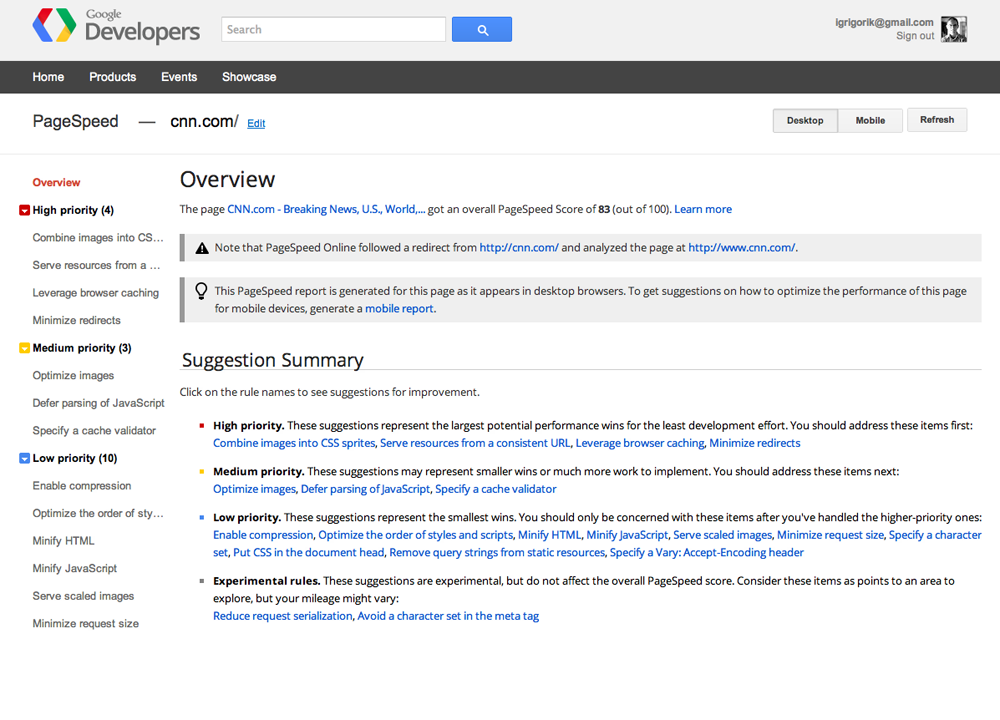1000x720 pixels.
Task: Open sidebar item Optimize the order of sty…
Action: point(98,513)
